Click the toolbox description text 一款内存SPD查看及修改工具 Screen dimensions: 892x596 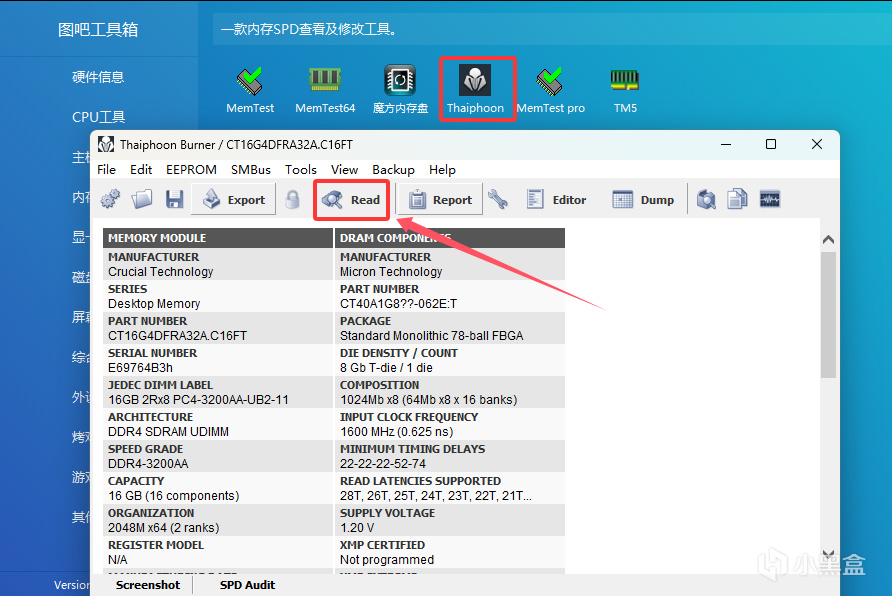click(x=309, y=29)
